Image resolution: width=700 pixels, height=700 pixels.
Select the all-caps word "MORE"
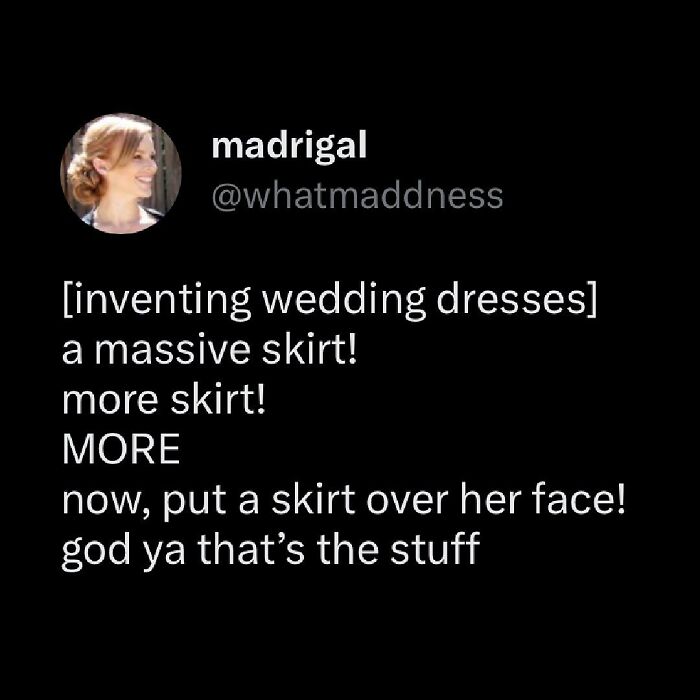point(121,449)
